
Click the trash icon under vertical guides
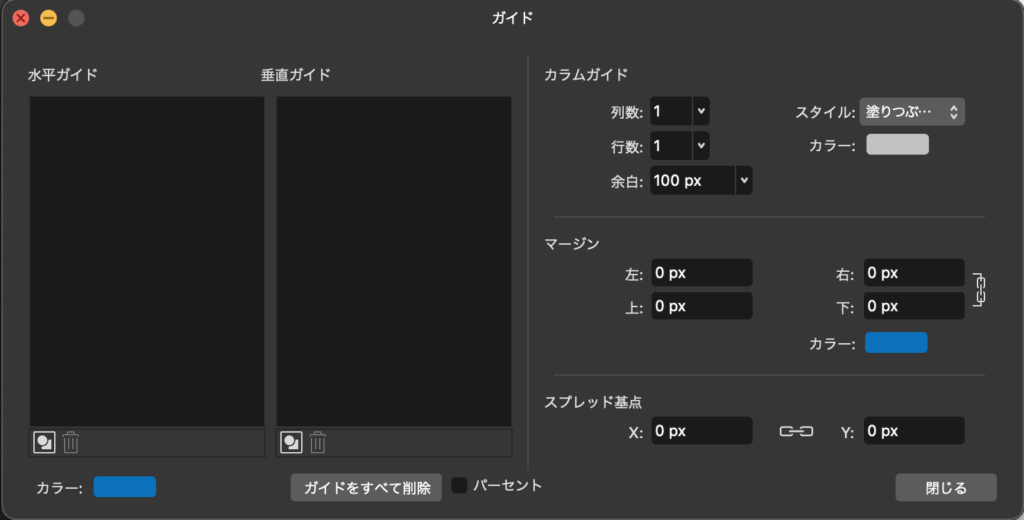click(318, 442)
